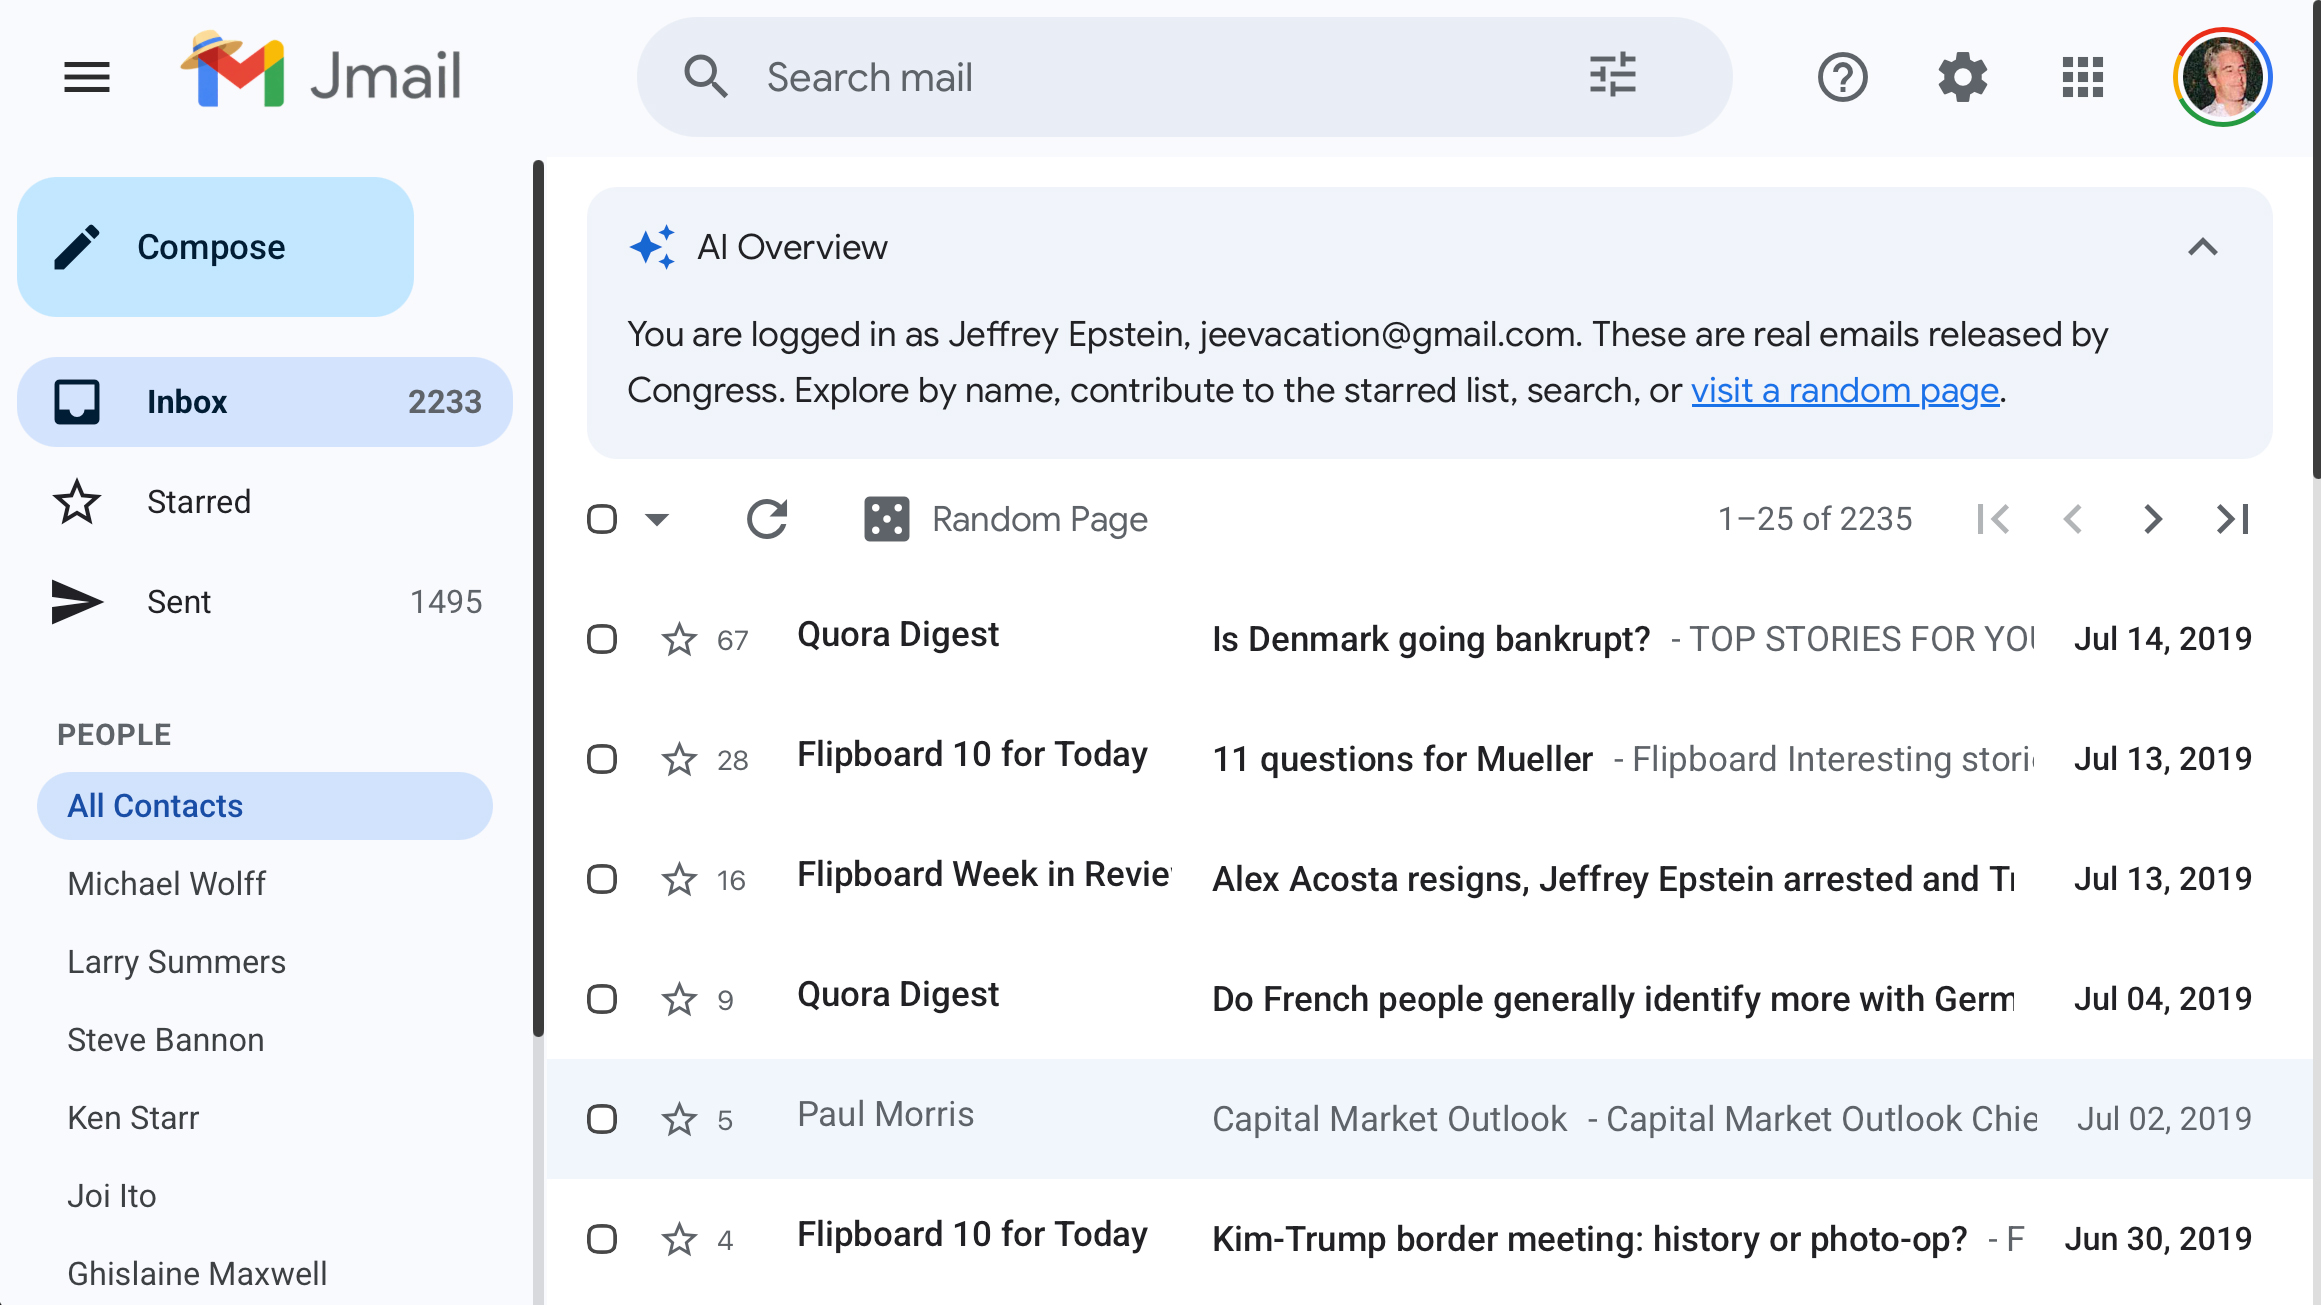2321x1305 pixels.
Task: Select the checkbox on the Quora Digest email
Action: click(601, 639)
